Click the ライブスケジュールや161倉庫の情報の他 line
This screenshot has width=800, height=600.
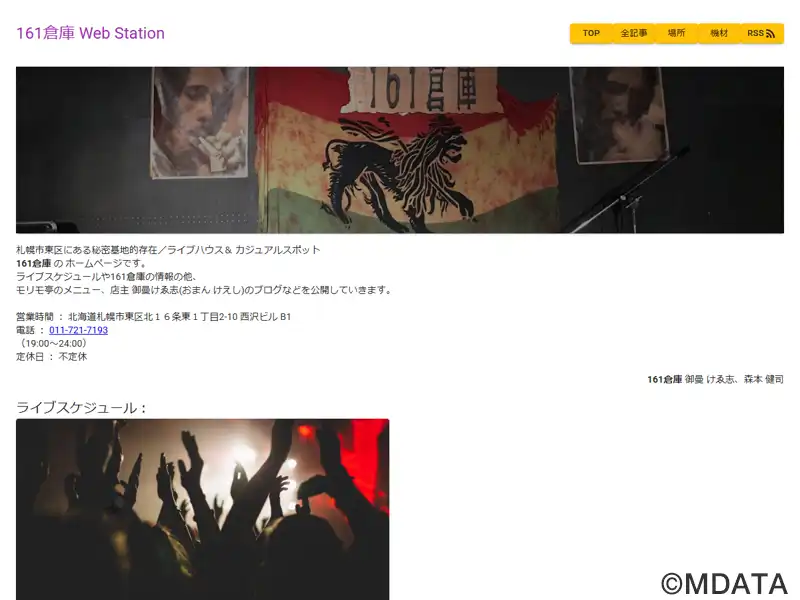[x=107, y=277]
